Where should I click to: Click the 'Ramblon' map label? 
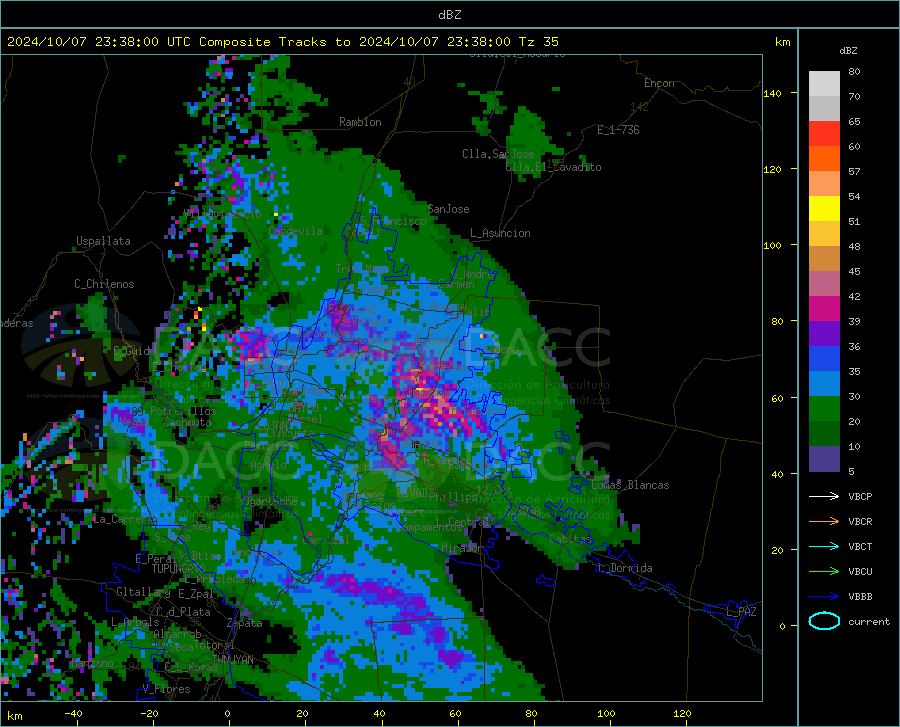tap(360, 122)
